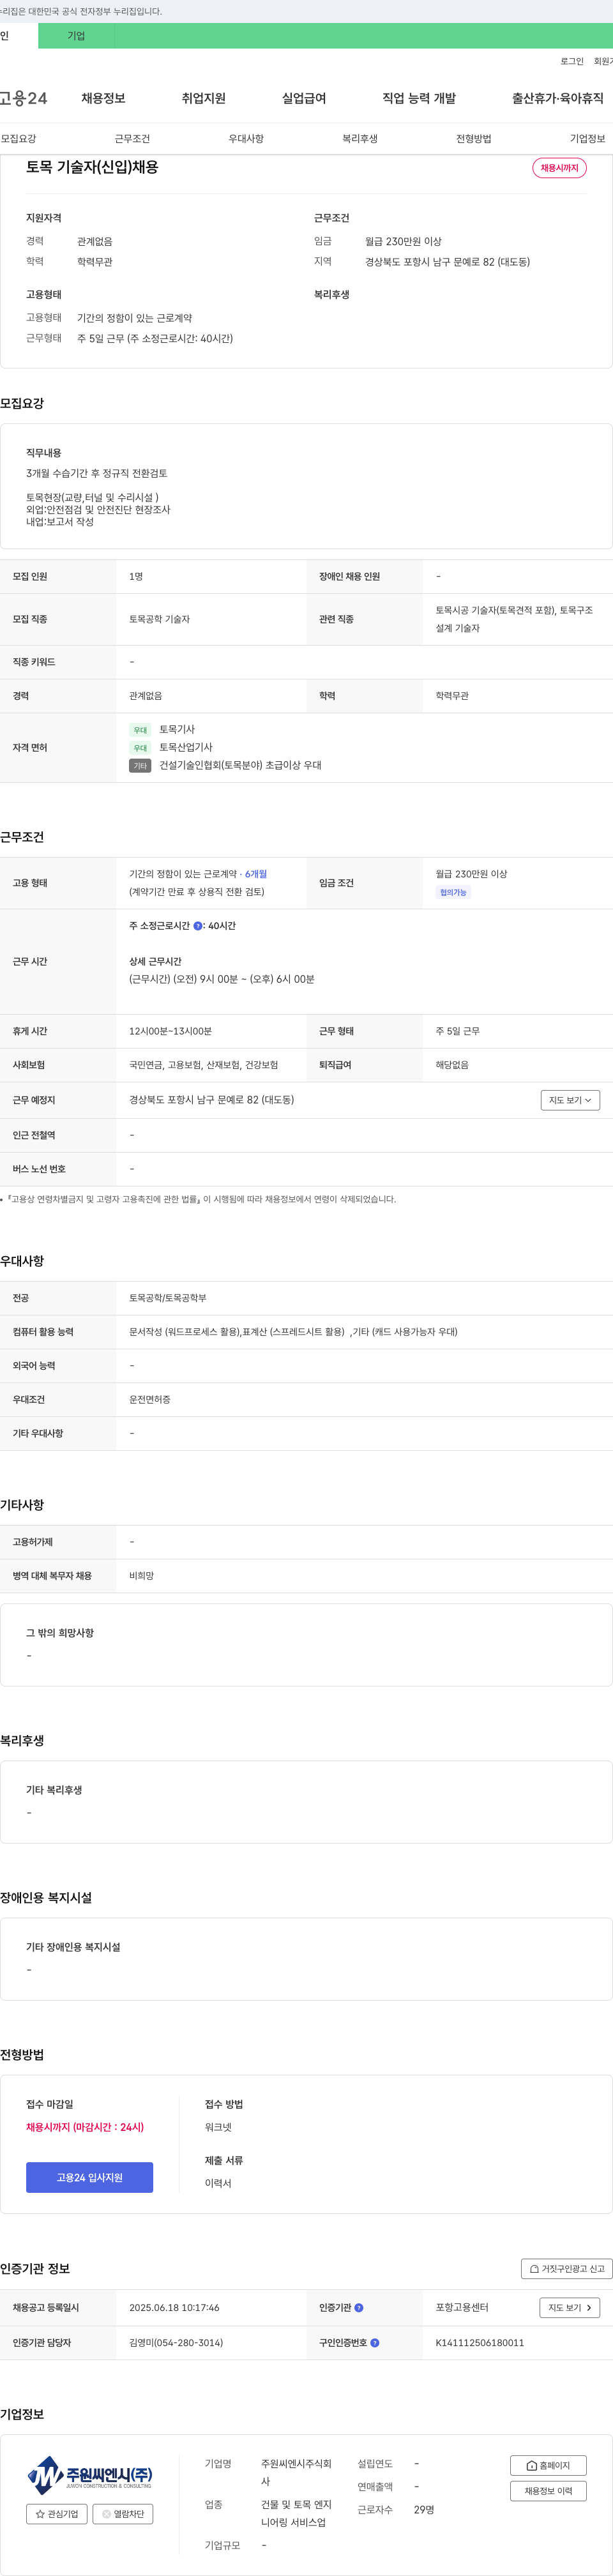613x2576 pixels.
Task: Select work hours (오전) 9시 00분 ~ (오후) 6시 00분
Action: pos(222,980)
